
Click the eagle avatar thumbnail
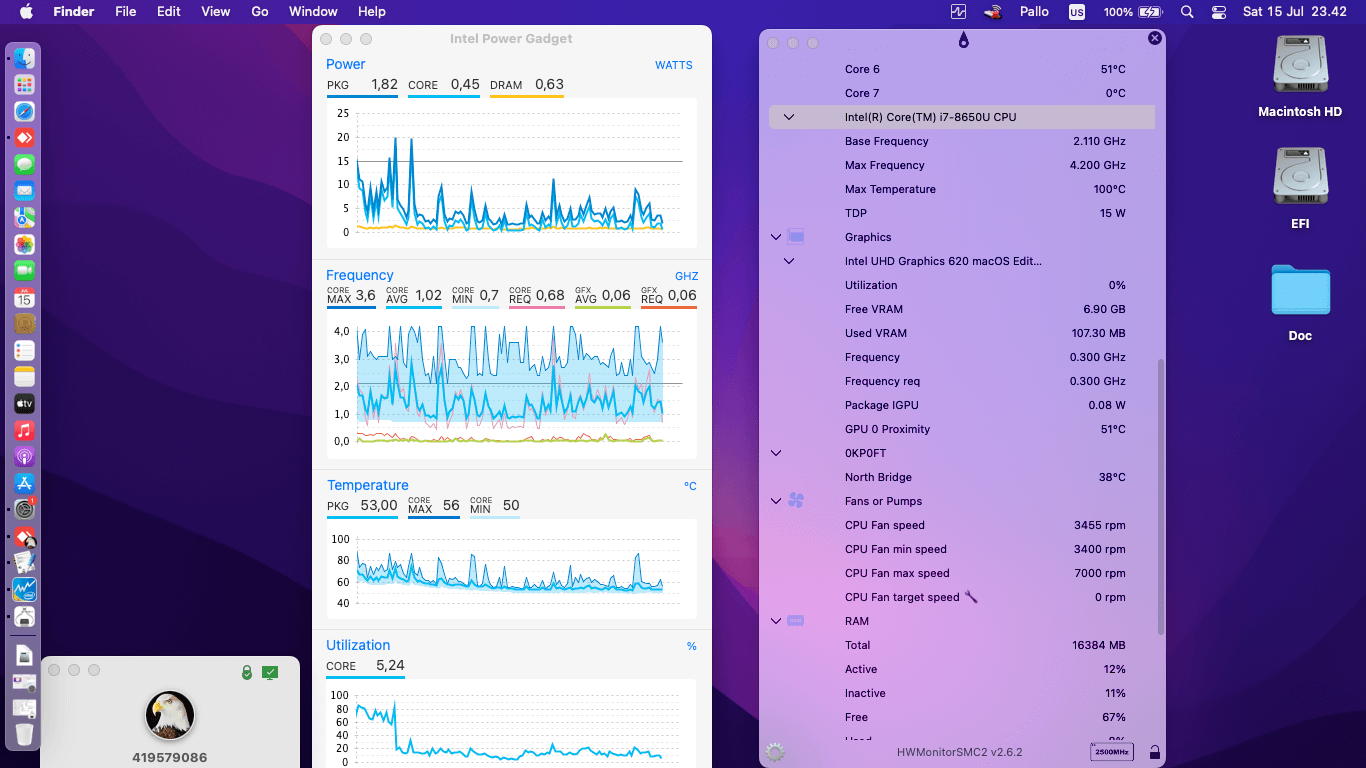(170, 715)
